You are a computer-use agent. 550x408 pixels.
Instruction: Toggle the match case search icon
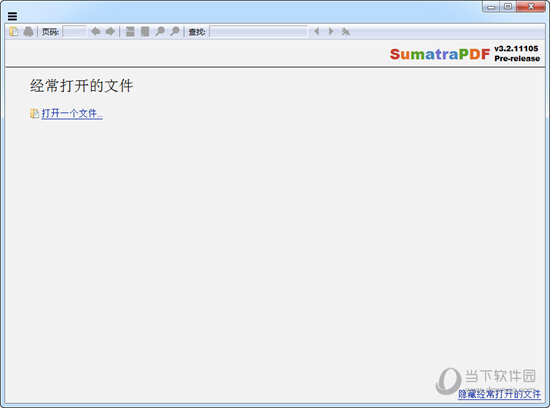pyautogui.click(x=346, y=32)
